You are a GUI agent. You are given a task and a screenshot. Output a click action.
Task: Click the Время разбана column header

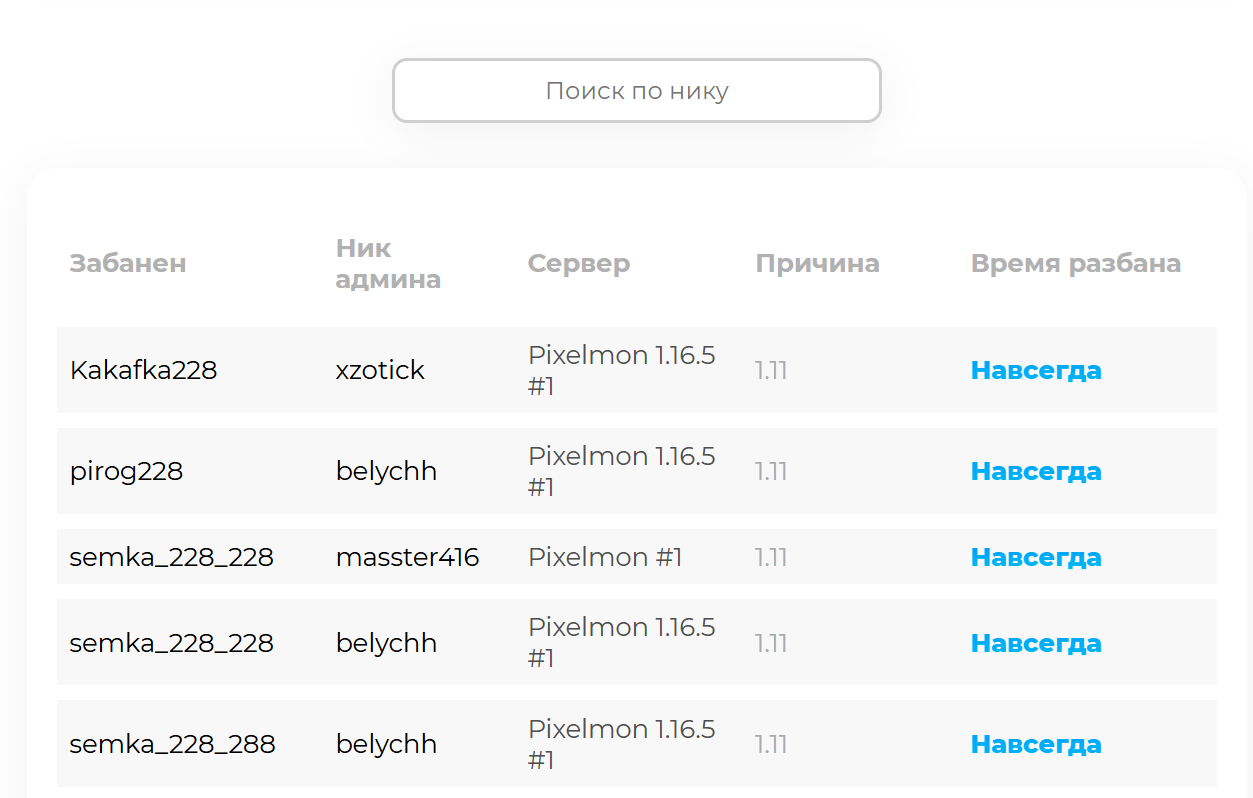(x=1075, y=263)
